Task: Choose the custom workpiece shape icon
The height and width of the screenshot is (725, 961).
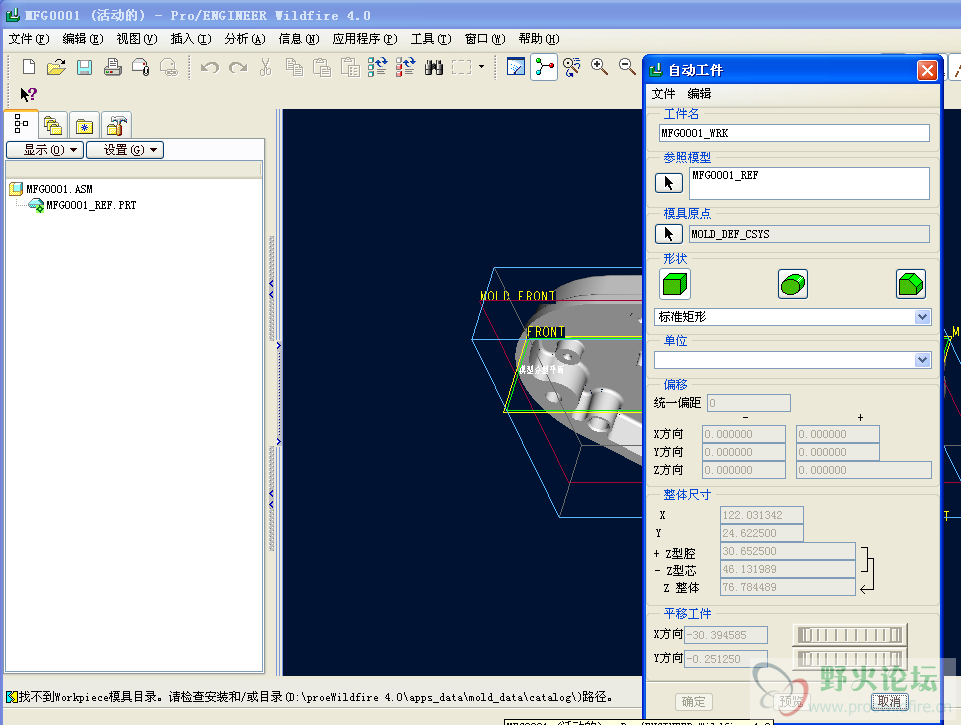Action: click(911, 284)
